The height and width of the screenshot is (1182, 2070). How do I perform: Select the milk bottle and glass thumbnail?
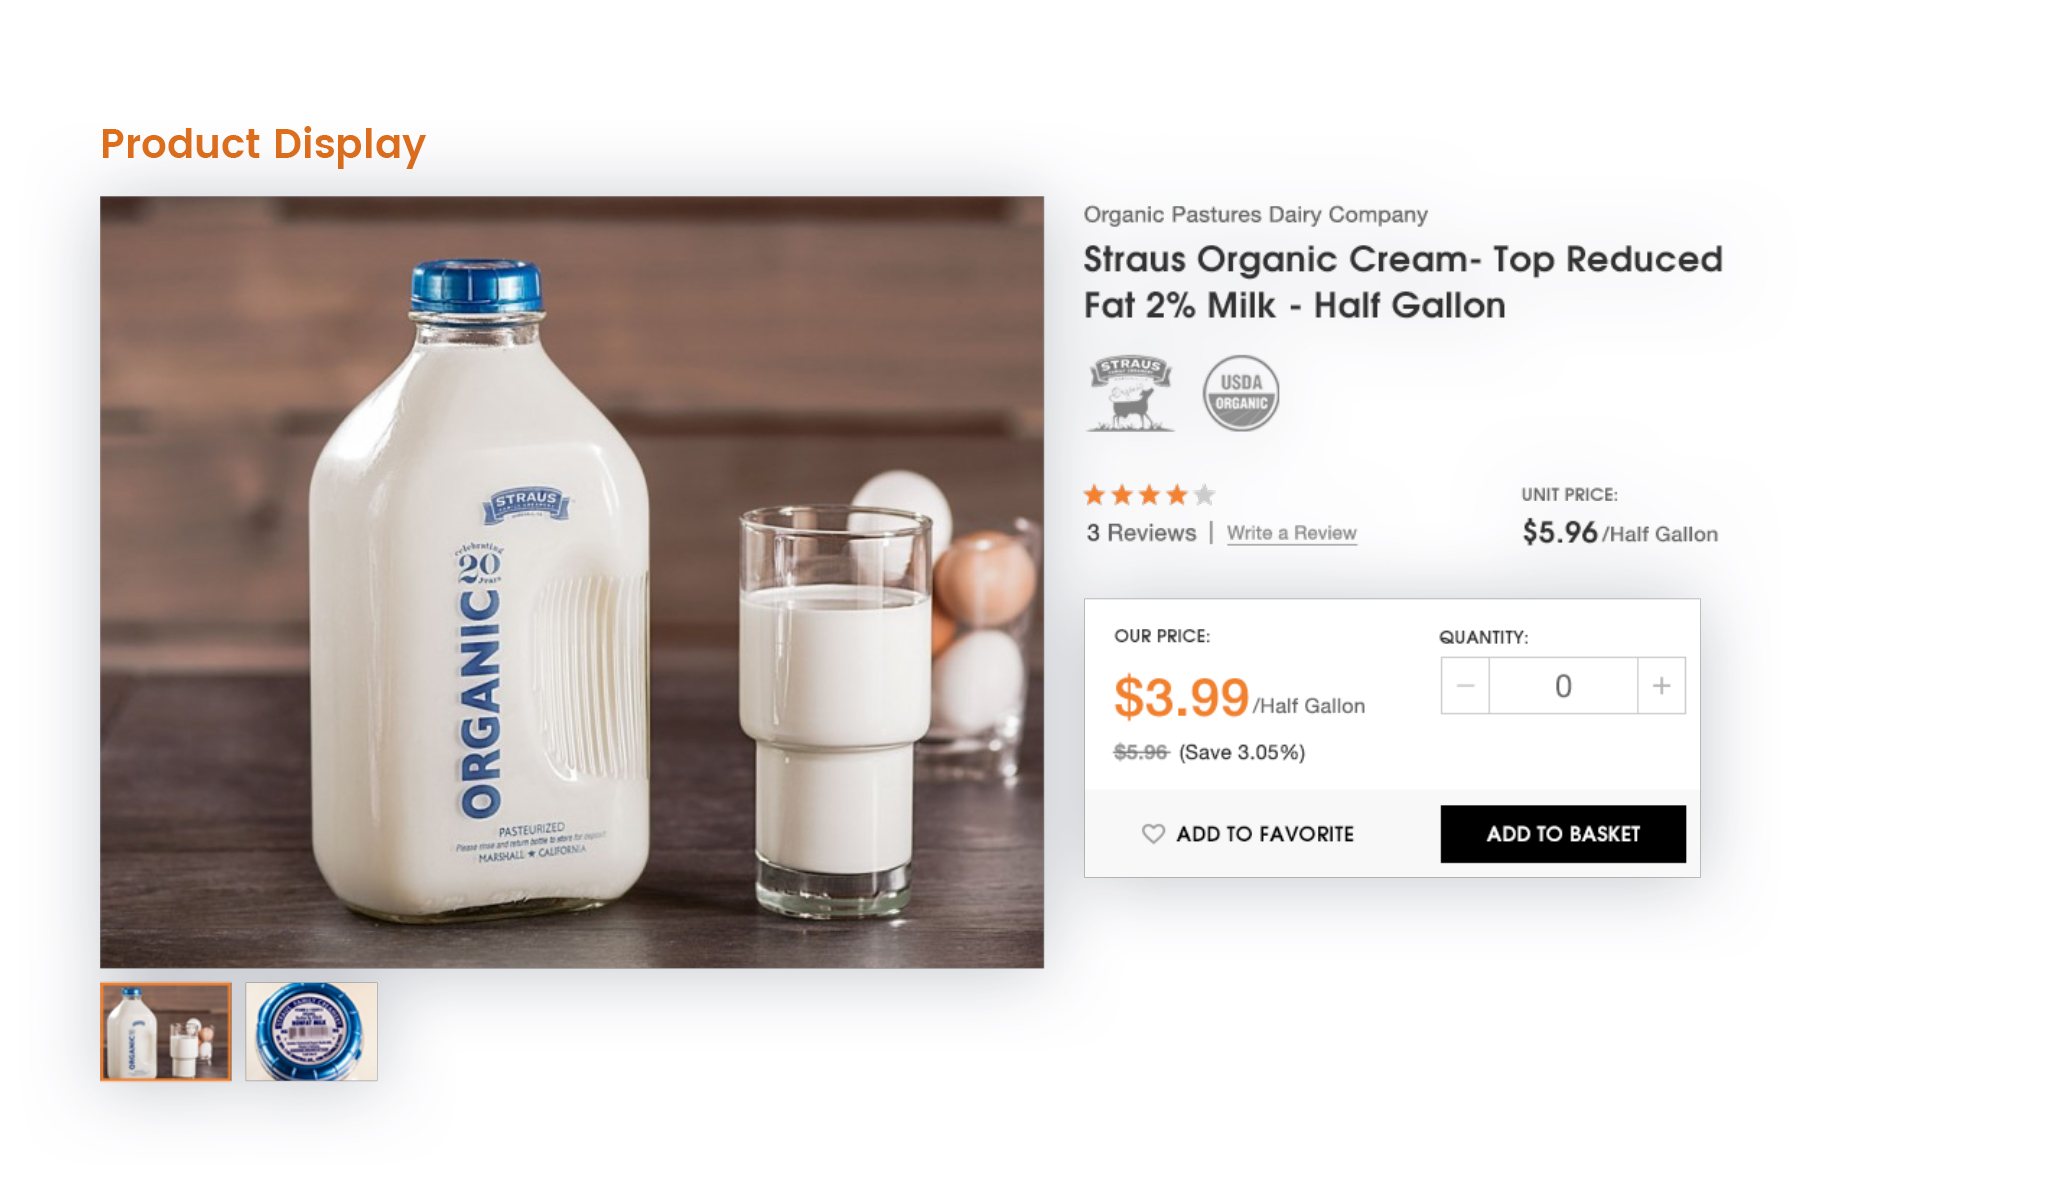tap(166, 1031)
